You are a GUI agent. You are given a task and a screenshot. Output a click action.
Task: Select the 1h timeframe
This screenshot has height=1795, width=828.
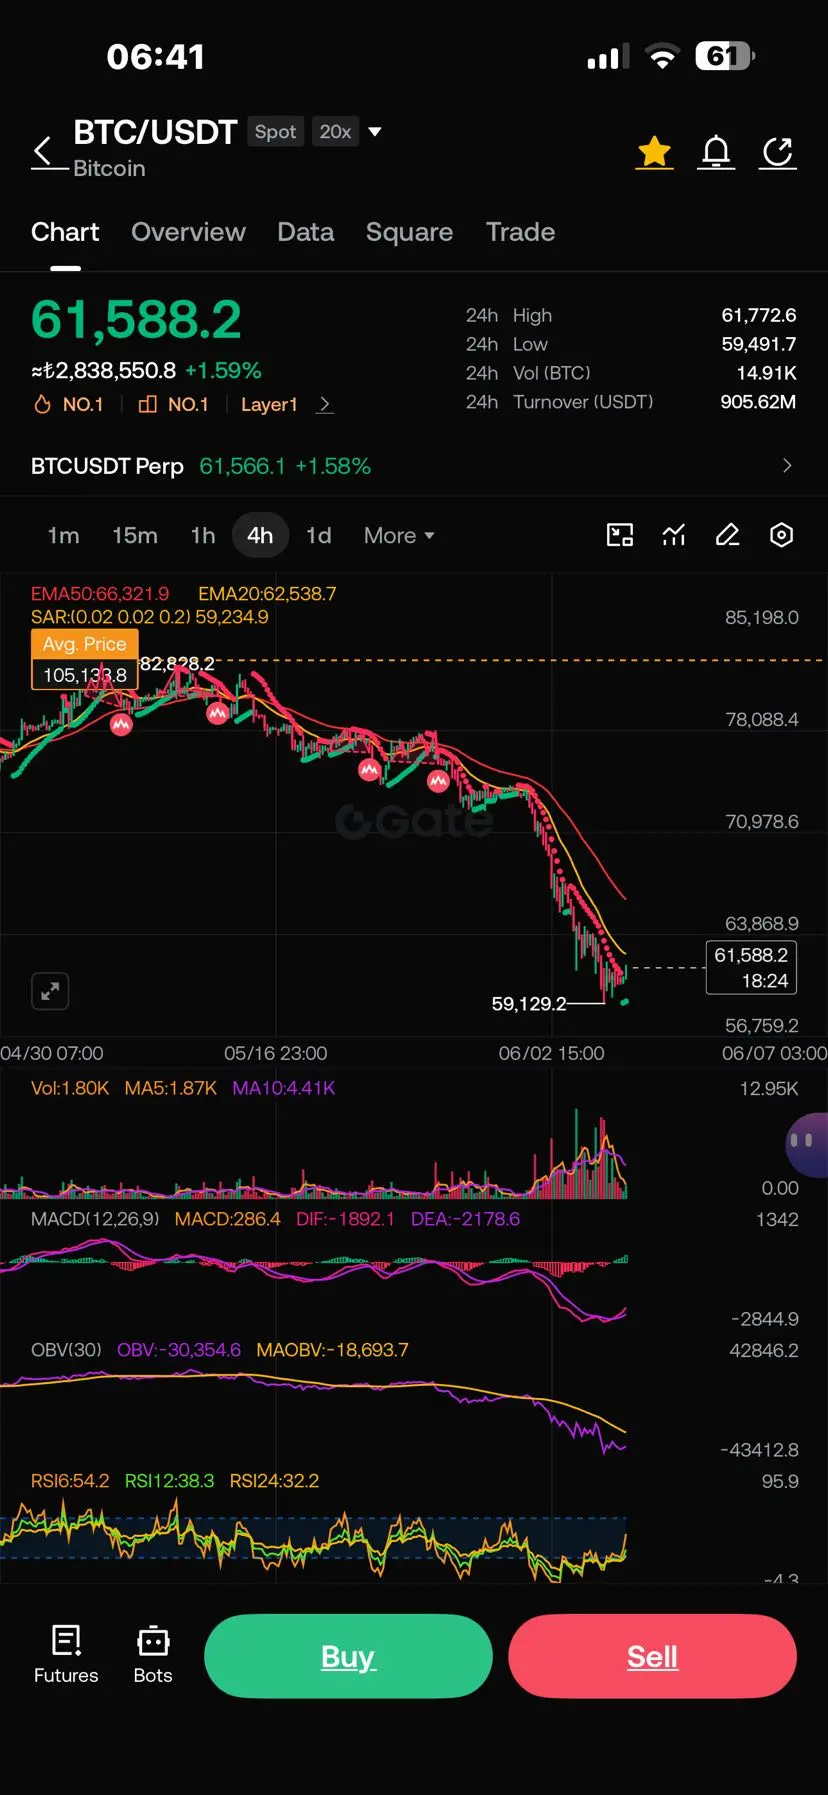pos(203,535)
